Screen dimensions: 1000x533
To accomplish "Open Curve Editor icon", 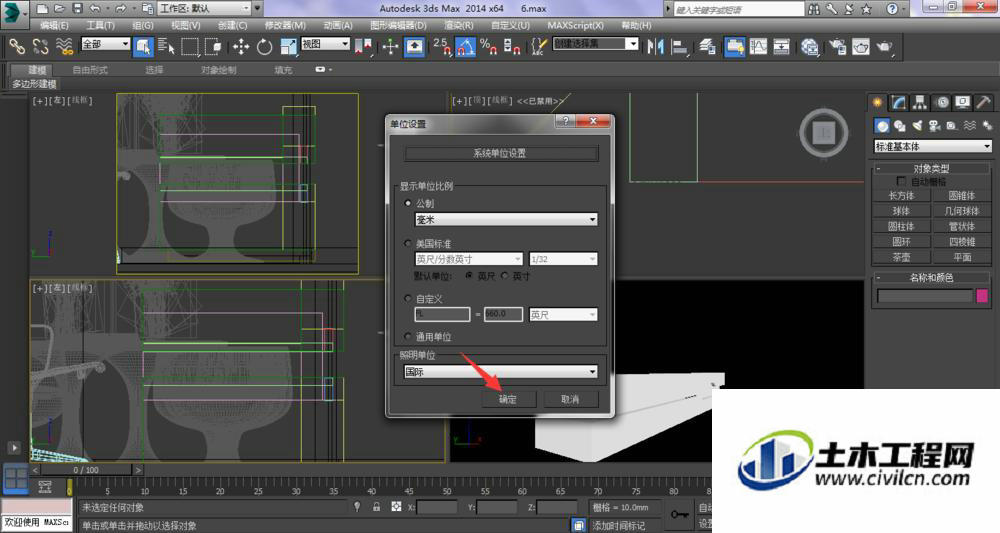I will point(758,47).
